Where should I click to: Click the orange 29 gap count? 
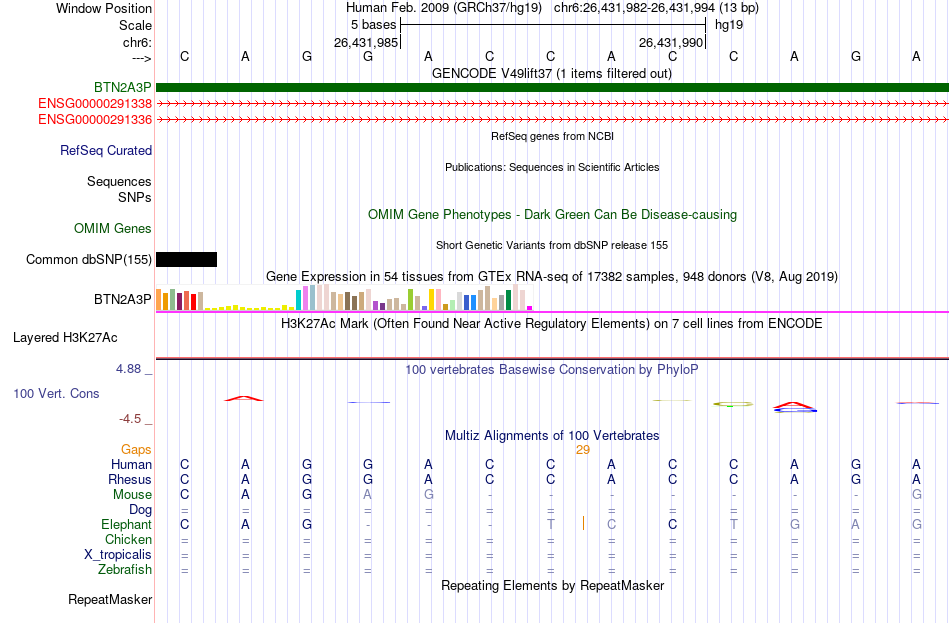click(583, 450)
